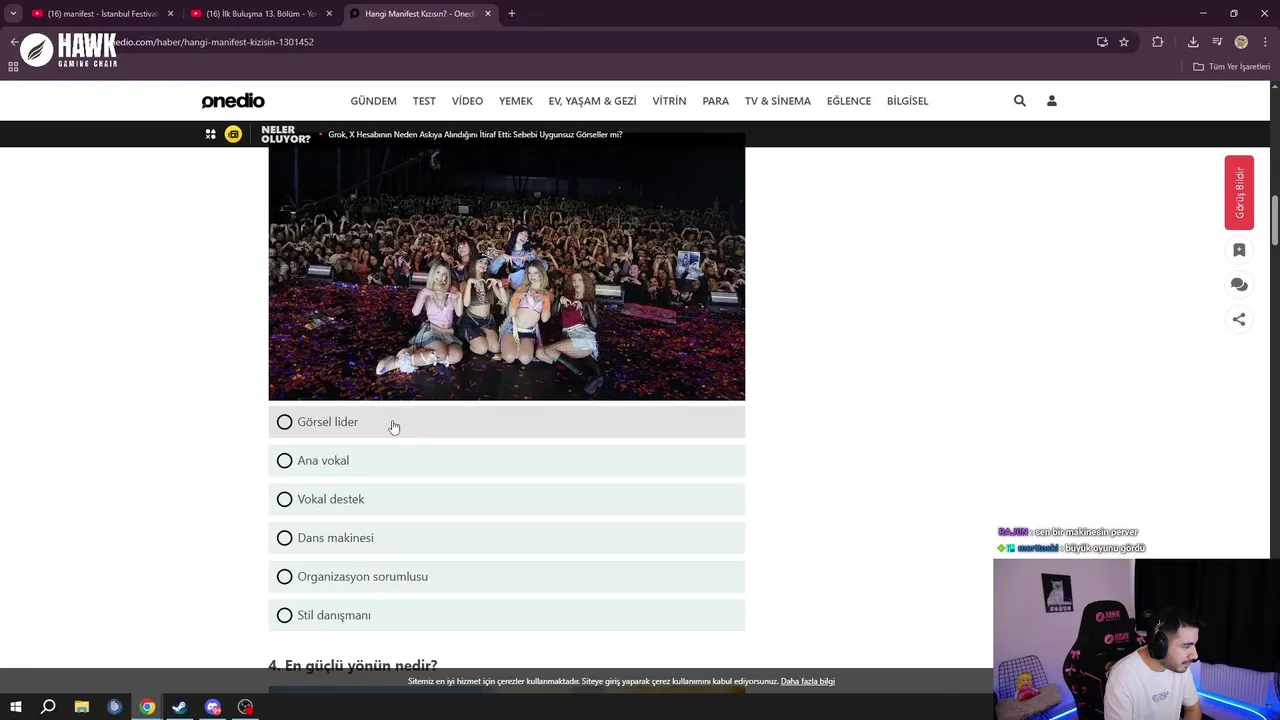
Task: Click the grid icon next to Neler Oluyor
Action: pyautogui.click(x=211, y=134)
